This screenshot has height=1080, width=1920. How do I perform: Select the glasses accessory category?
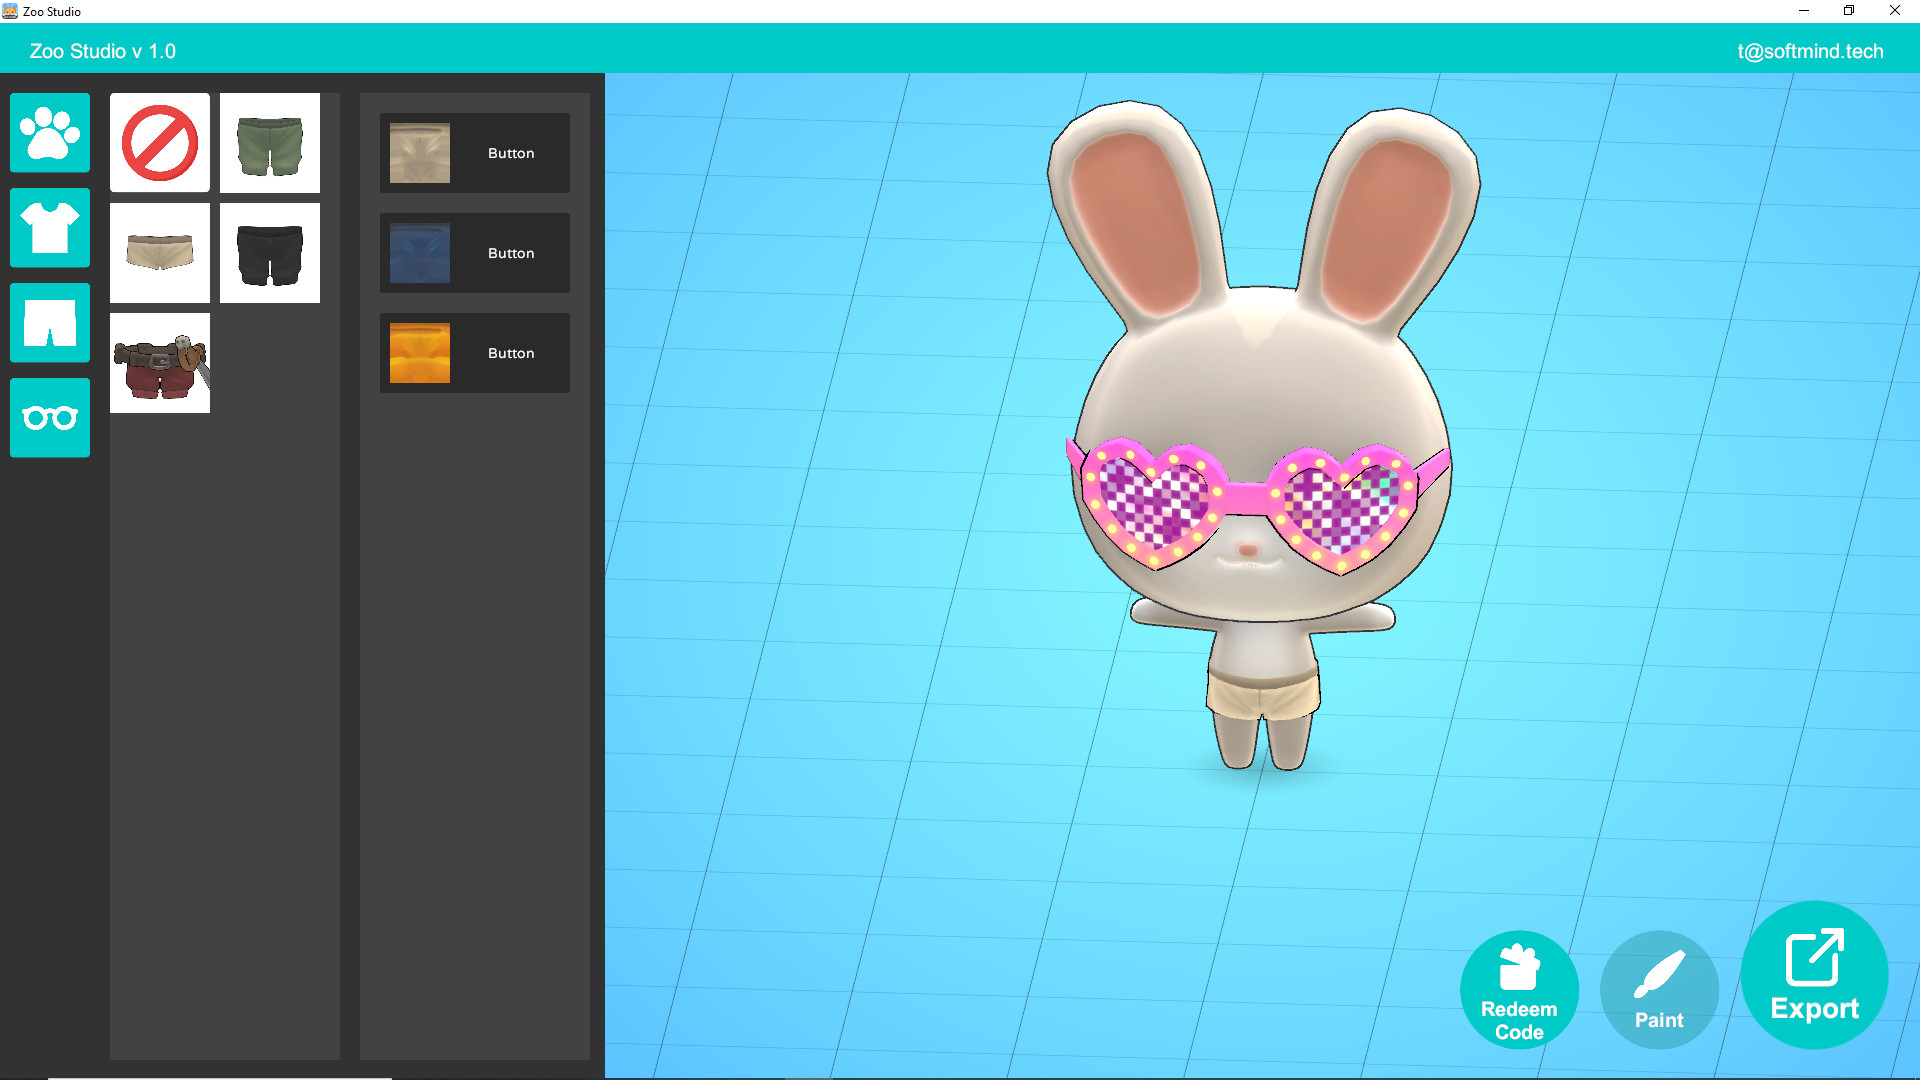49,417
